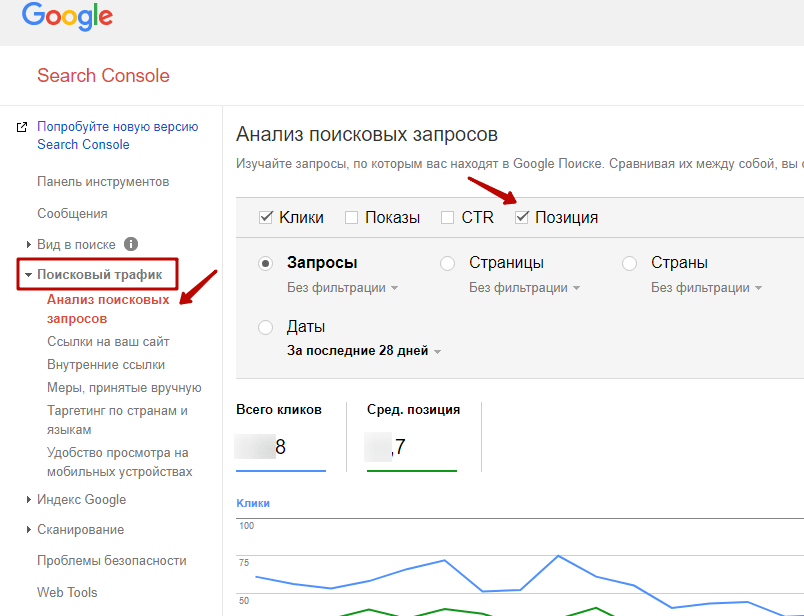This screenshot has width=804, height=616.
Task: Select the Страны radio button
Action: 630,264
